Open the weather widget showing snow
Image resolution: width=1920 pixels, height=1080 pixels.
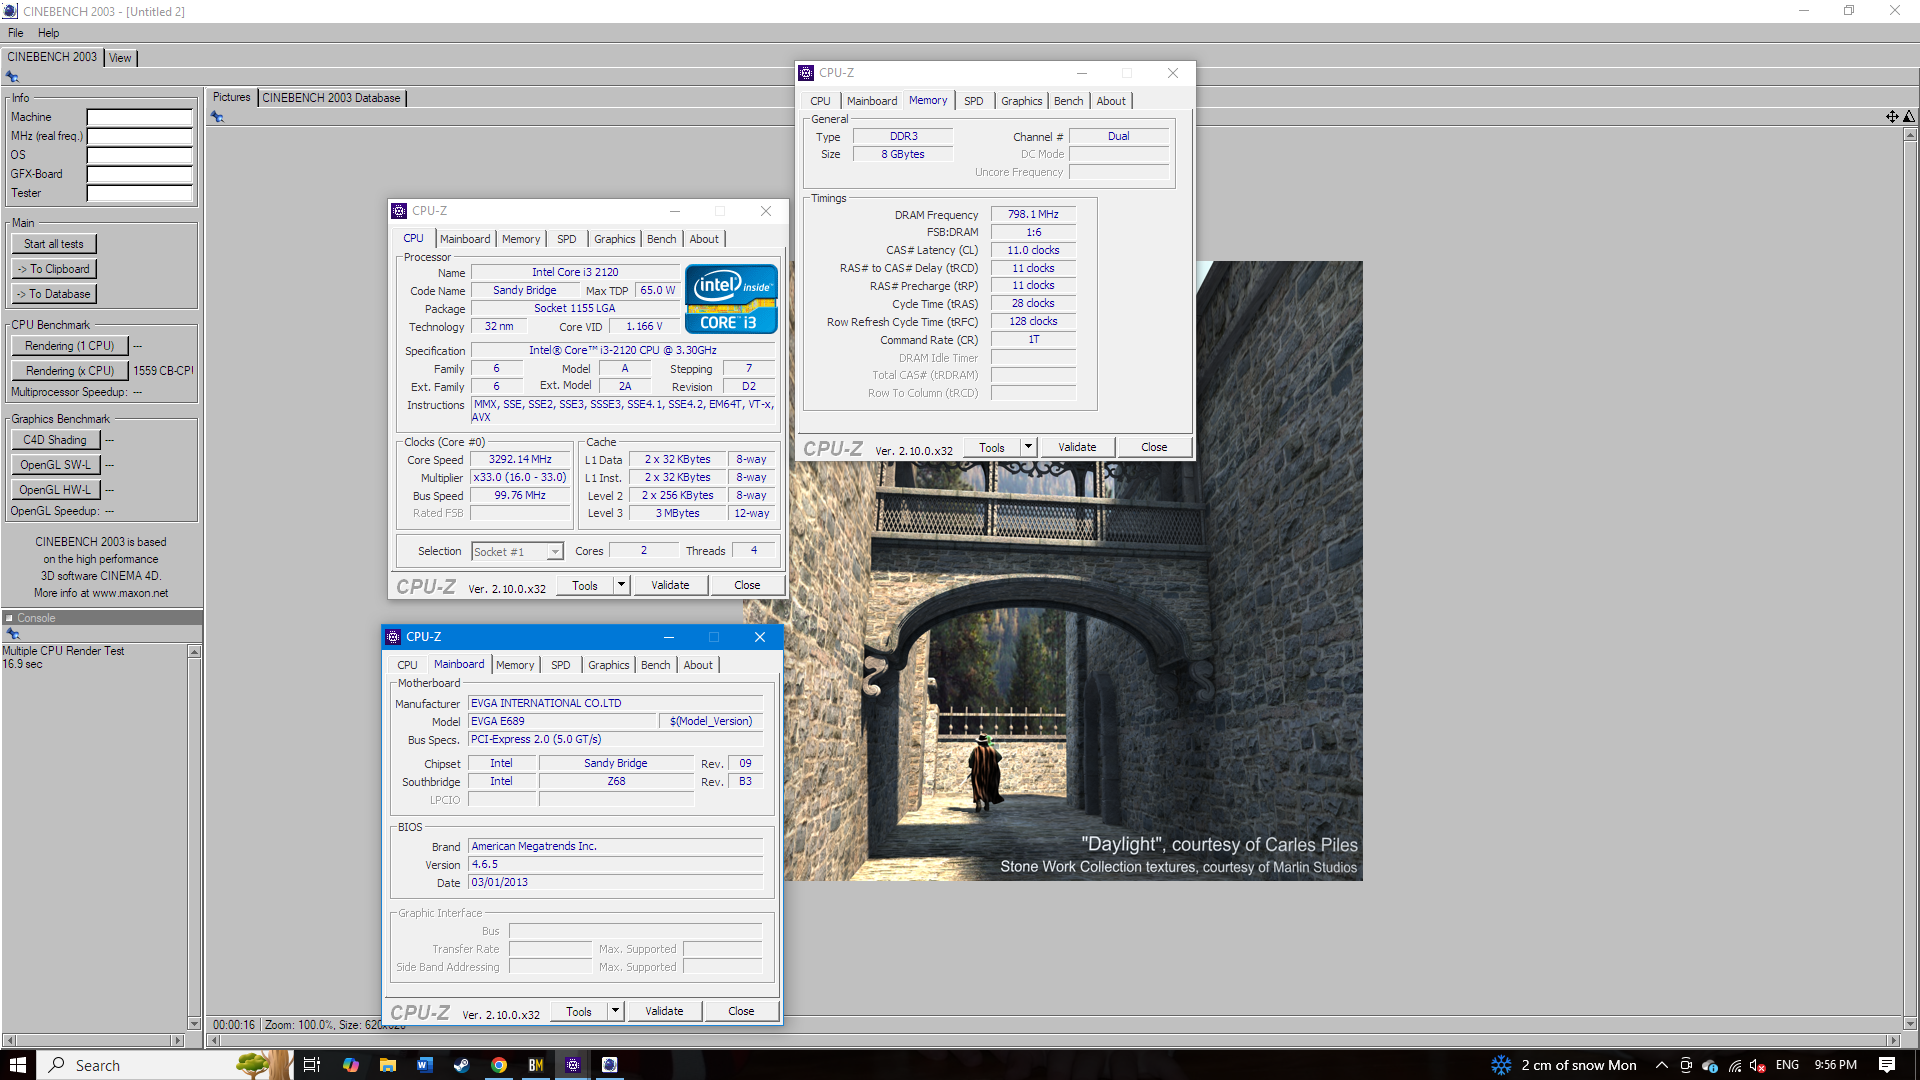1563,1065
